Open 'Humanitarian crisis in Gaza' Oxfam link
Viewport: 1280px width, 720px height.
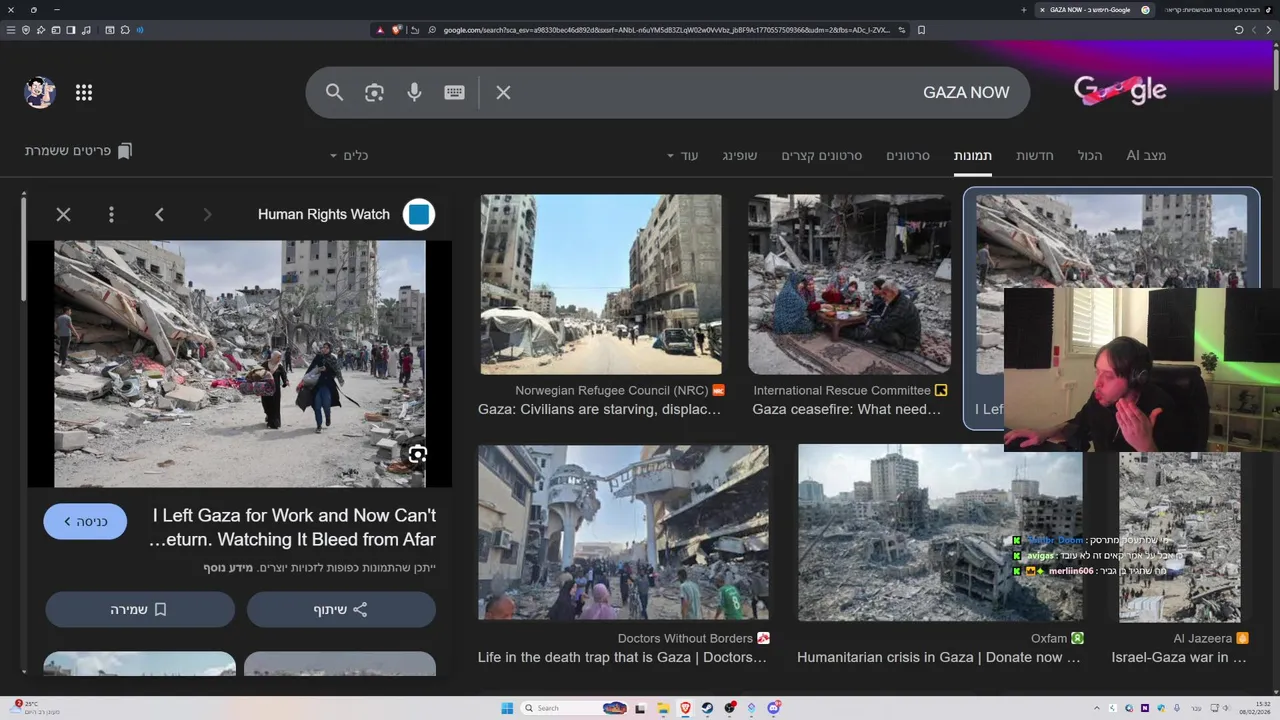pyautogui.click(x=938, y=657)
